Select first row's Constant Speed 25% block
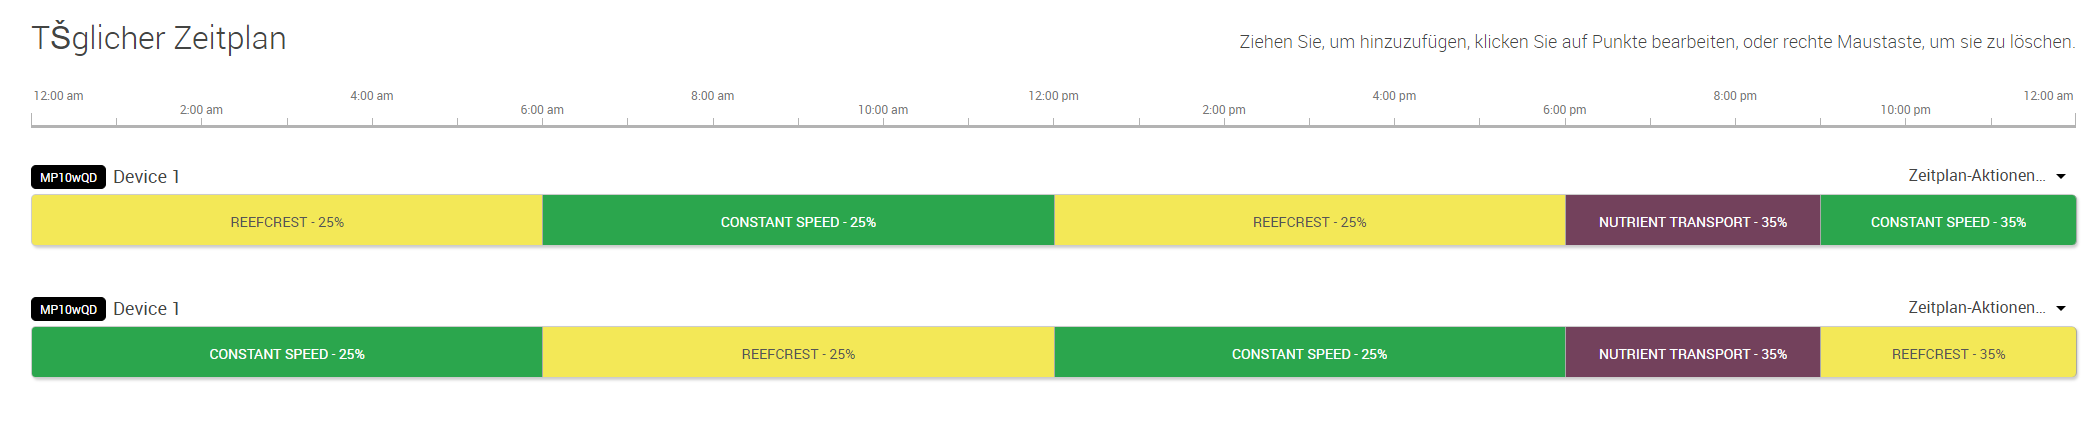This screenshot has width=2097, height=426. click(x=798, y=221)
